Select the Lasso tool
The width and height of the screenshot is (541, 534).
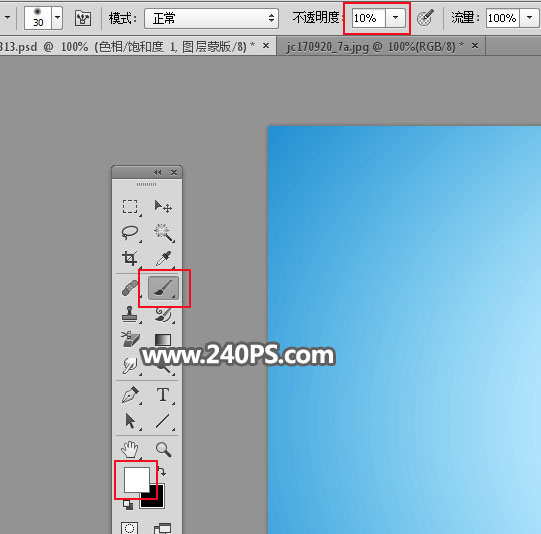130,232
